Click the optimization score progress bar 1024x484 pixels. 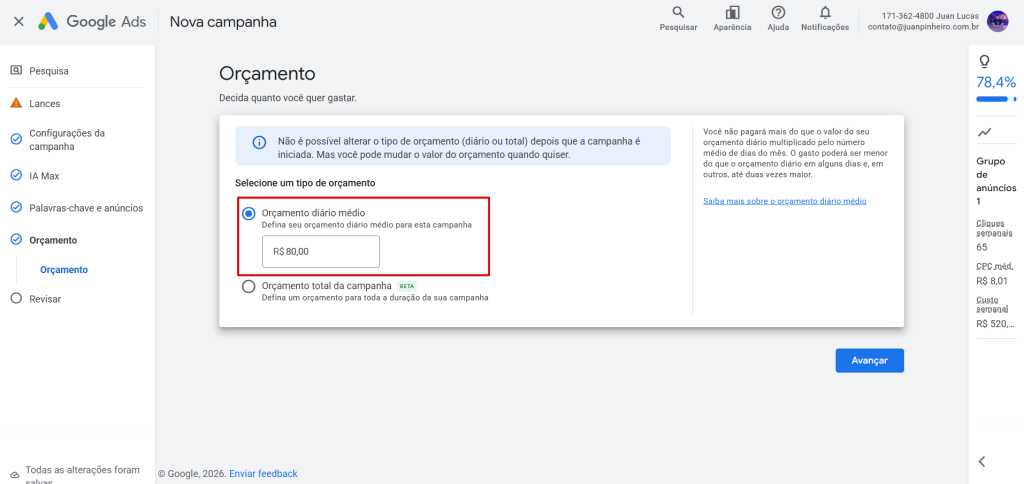[996, 99]
